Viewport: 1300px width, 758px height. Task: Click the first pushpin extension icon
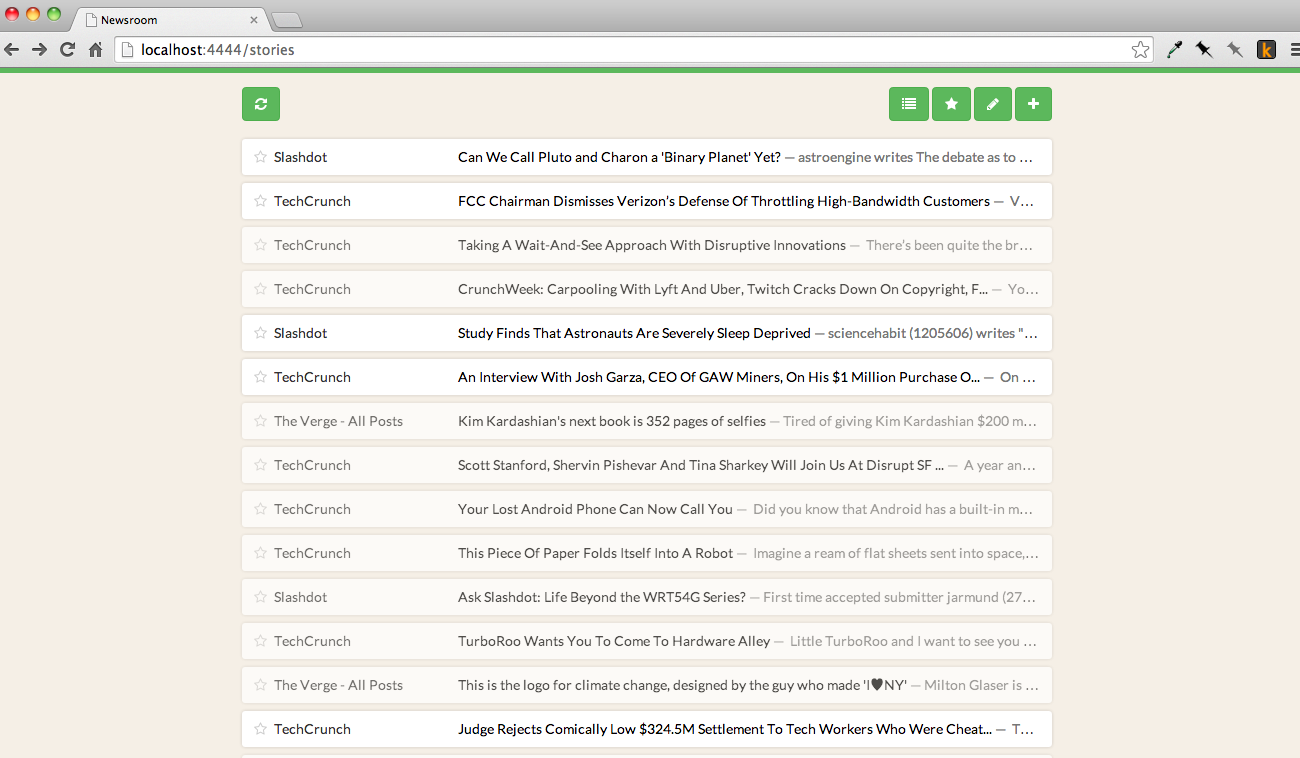click(1204, 49)
